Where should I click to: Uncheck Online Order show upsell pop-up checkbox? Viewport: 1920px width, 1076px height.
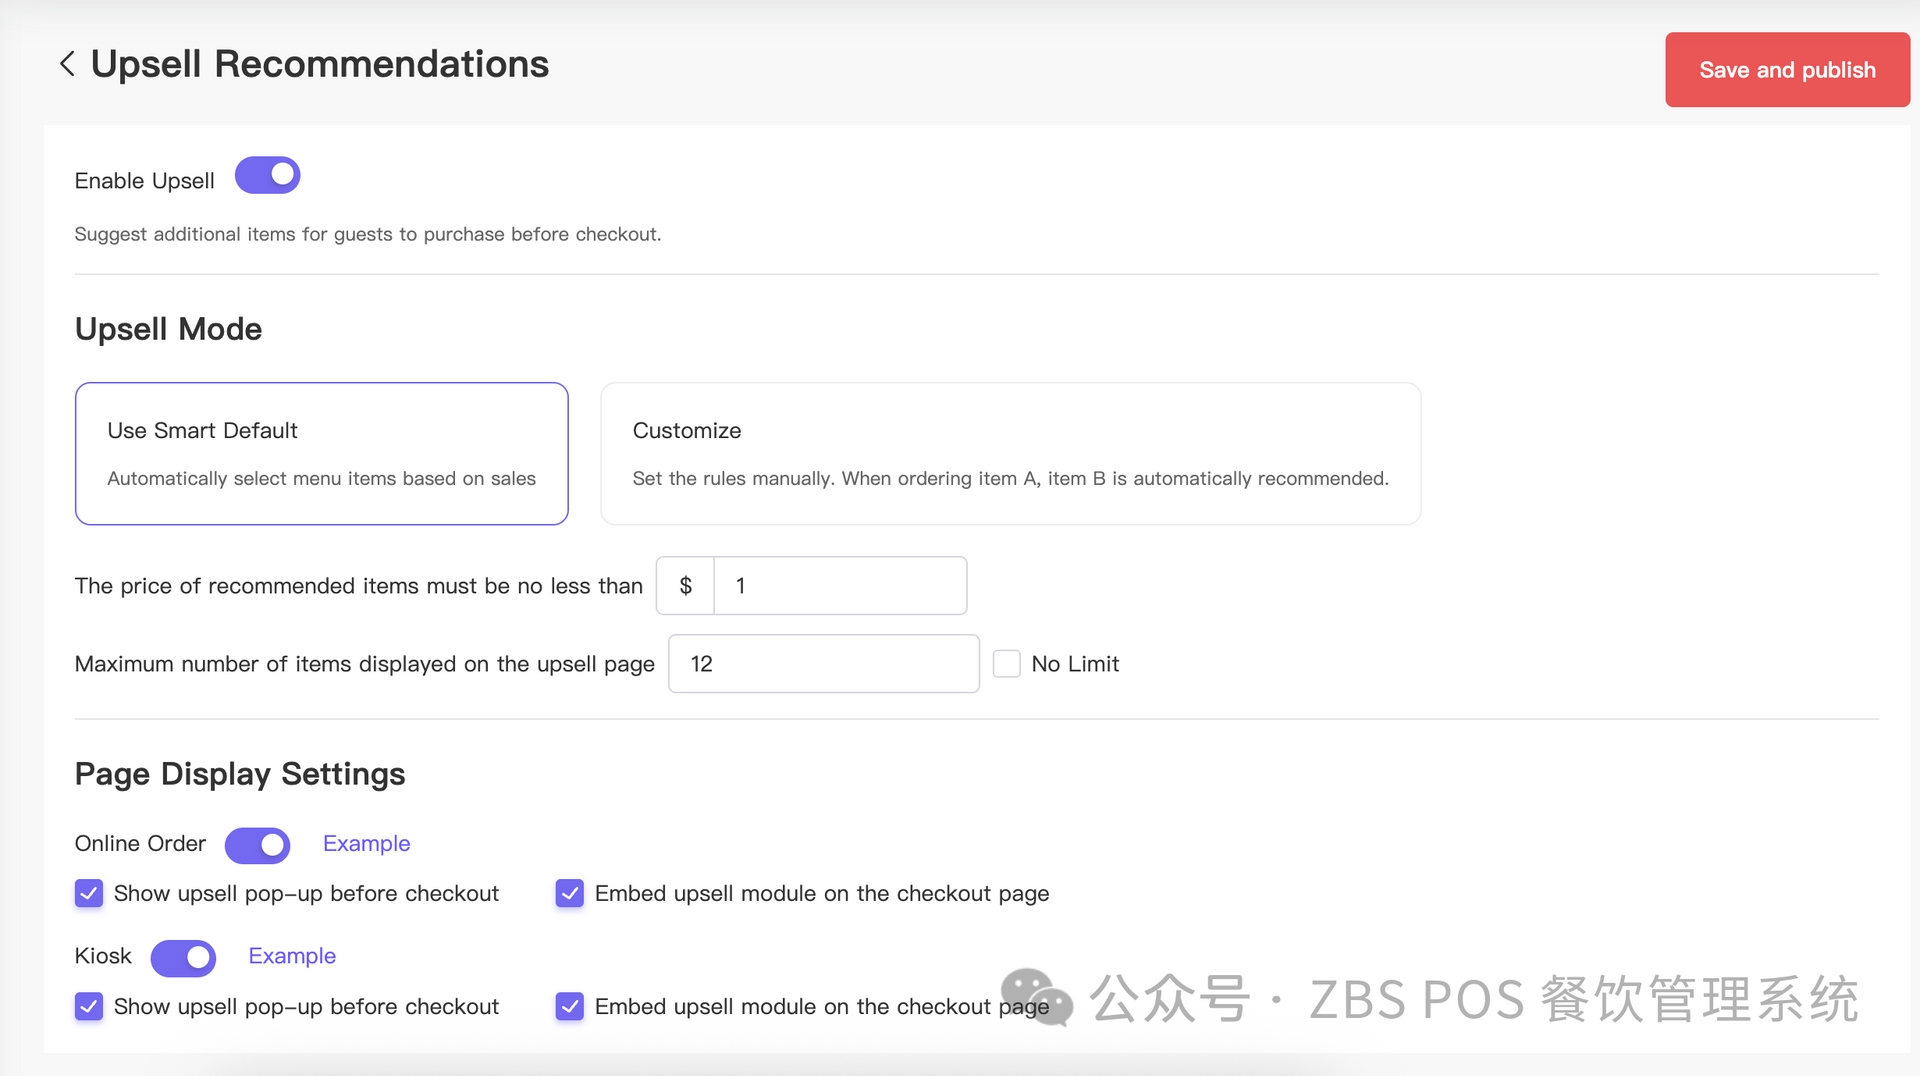tap(89, 893)
